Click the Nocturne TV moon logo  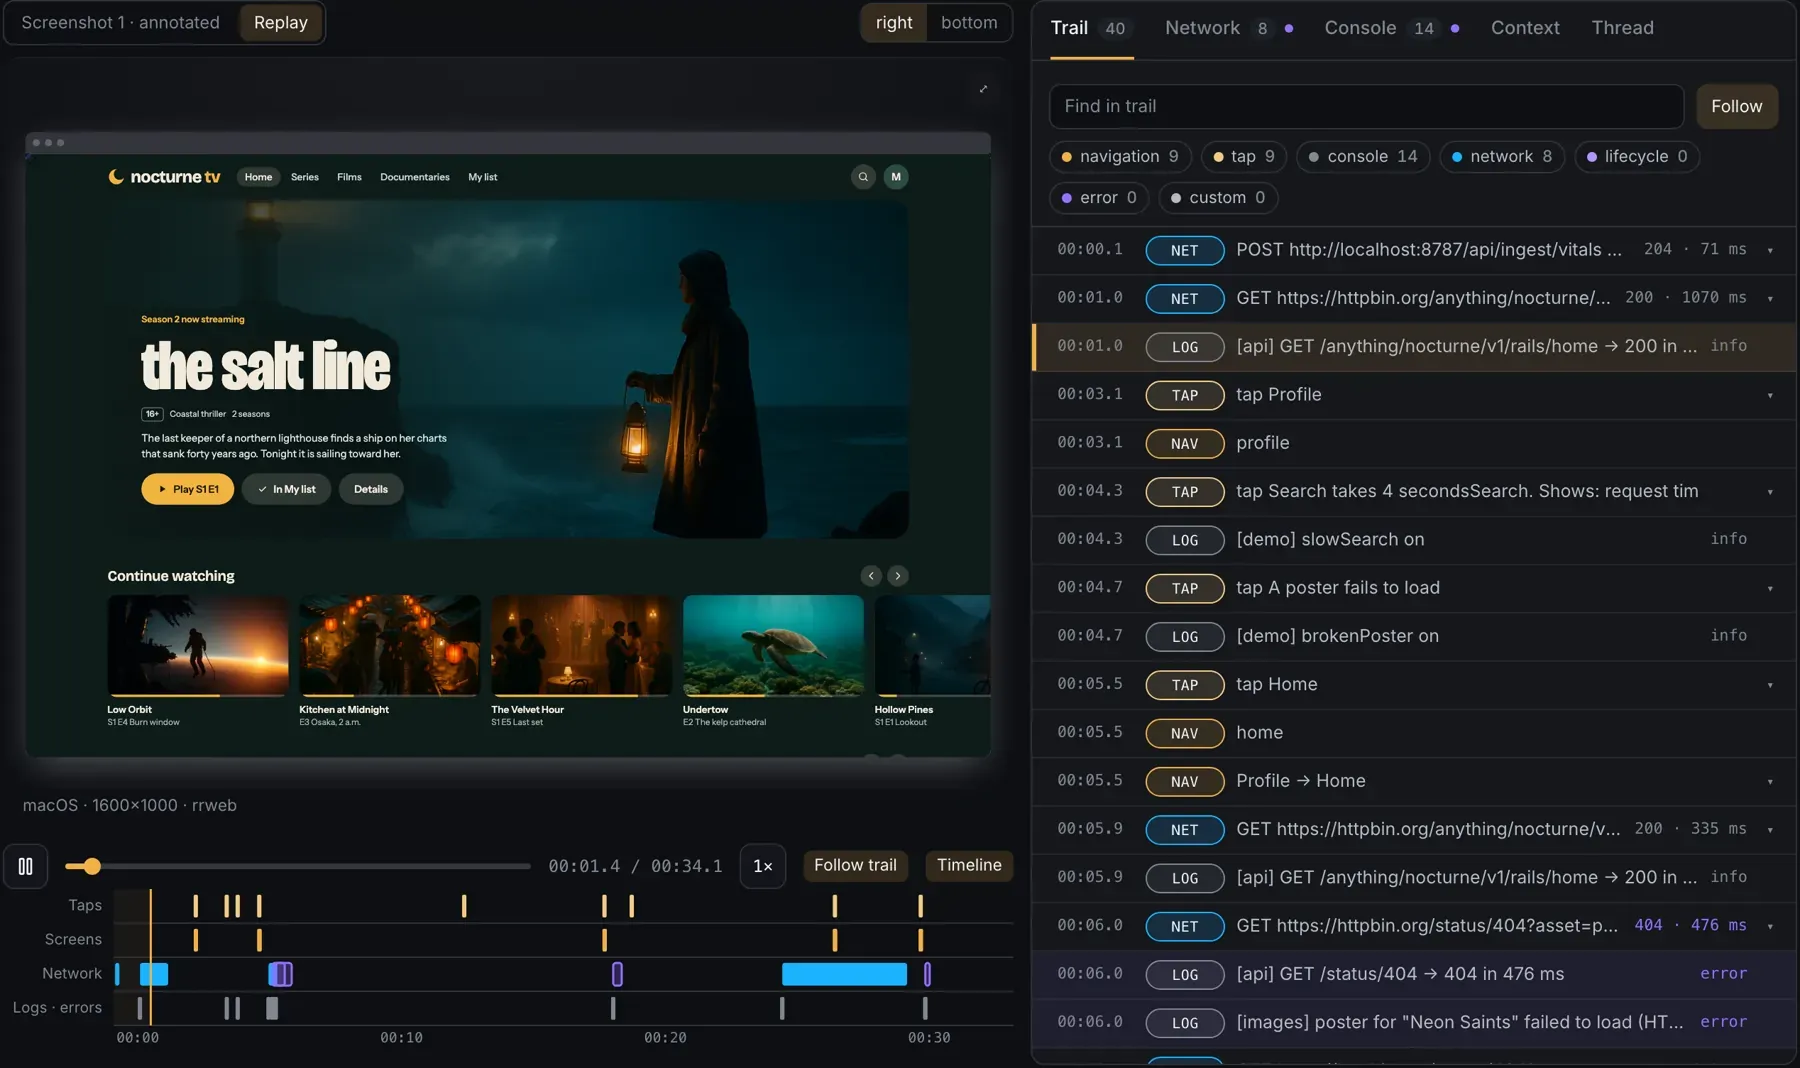(x=116, y=177)
